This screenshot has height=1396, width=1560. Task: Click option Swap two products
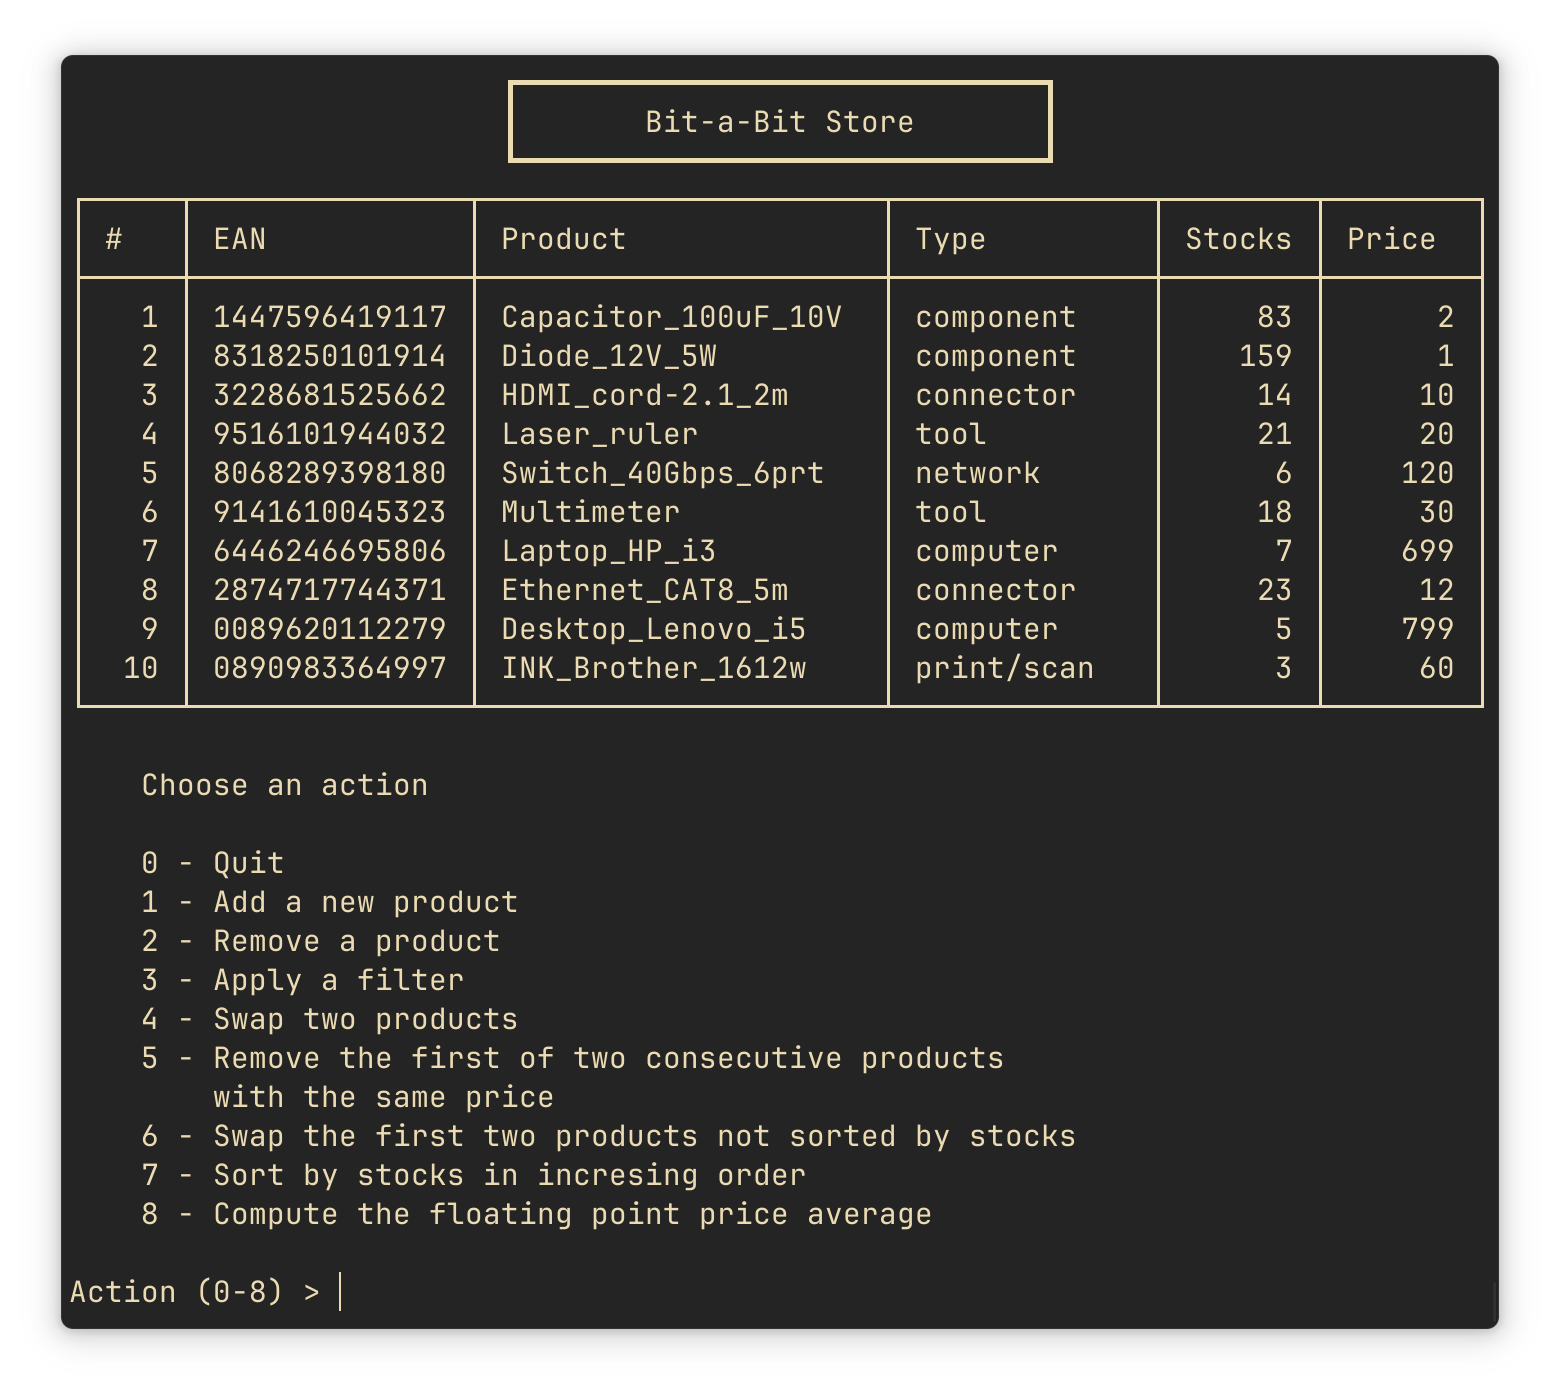[x=366, y=1019]
